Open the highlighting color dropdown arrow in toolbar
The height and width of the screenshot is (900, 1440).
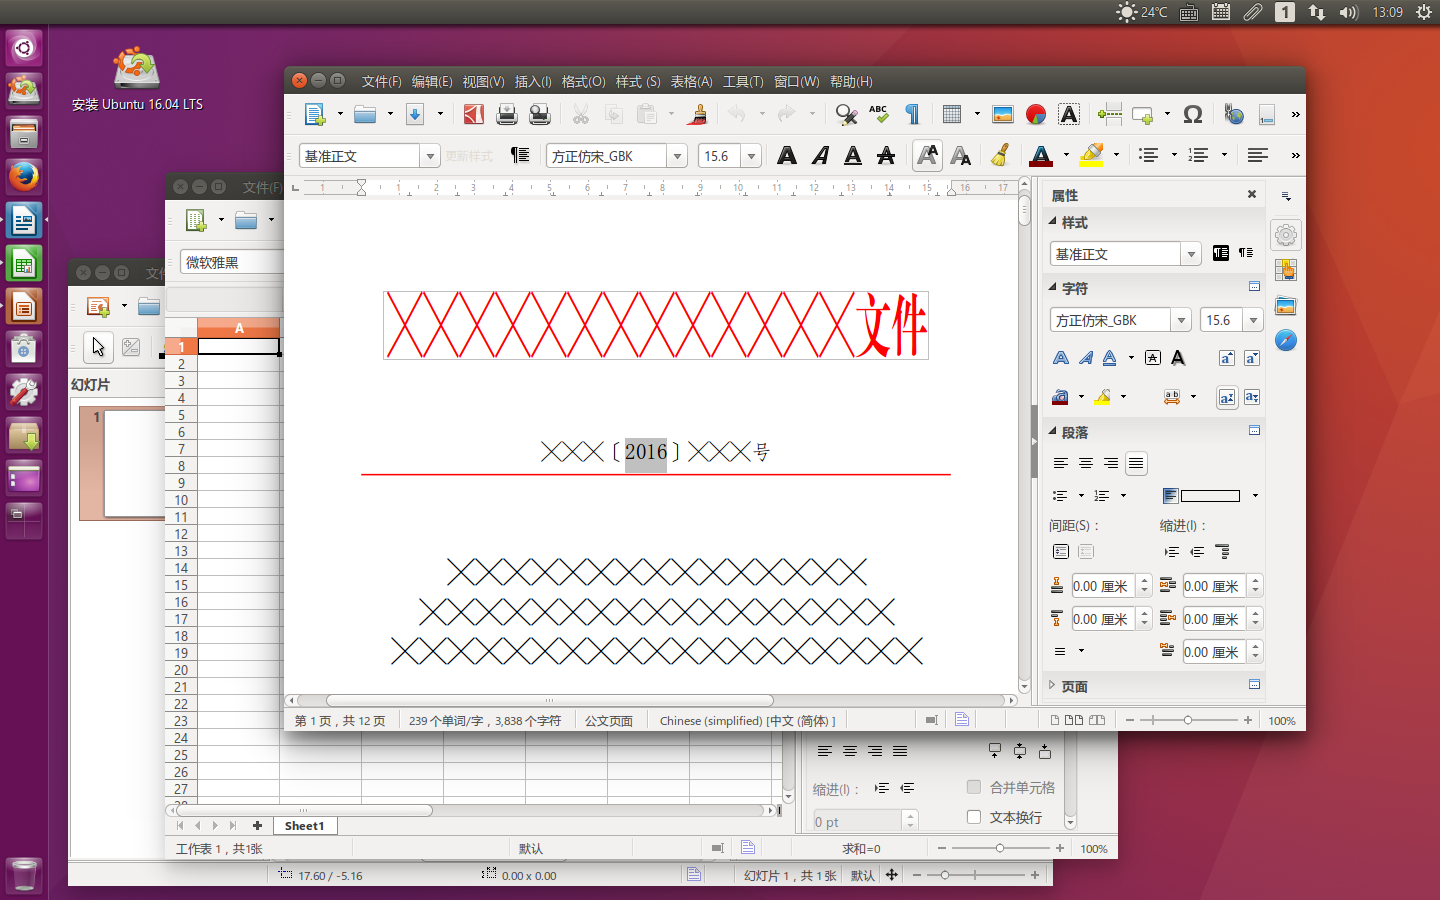tap(1116, 155)
